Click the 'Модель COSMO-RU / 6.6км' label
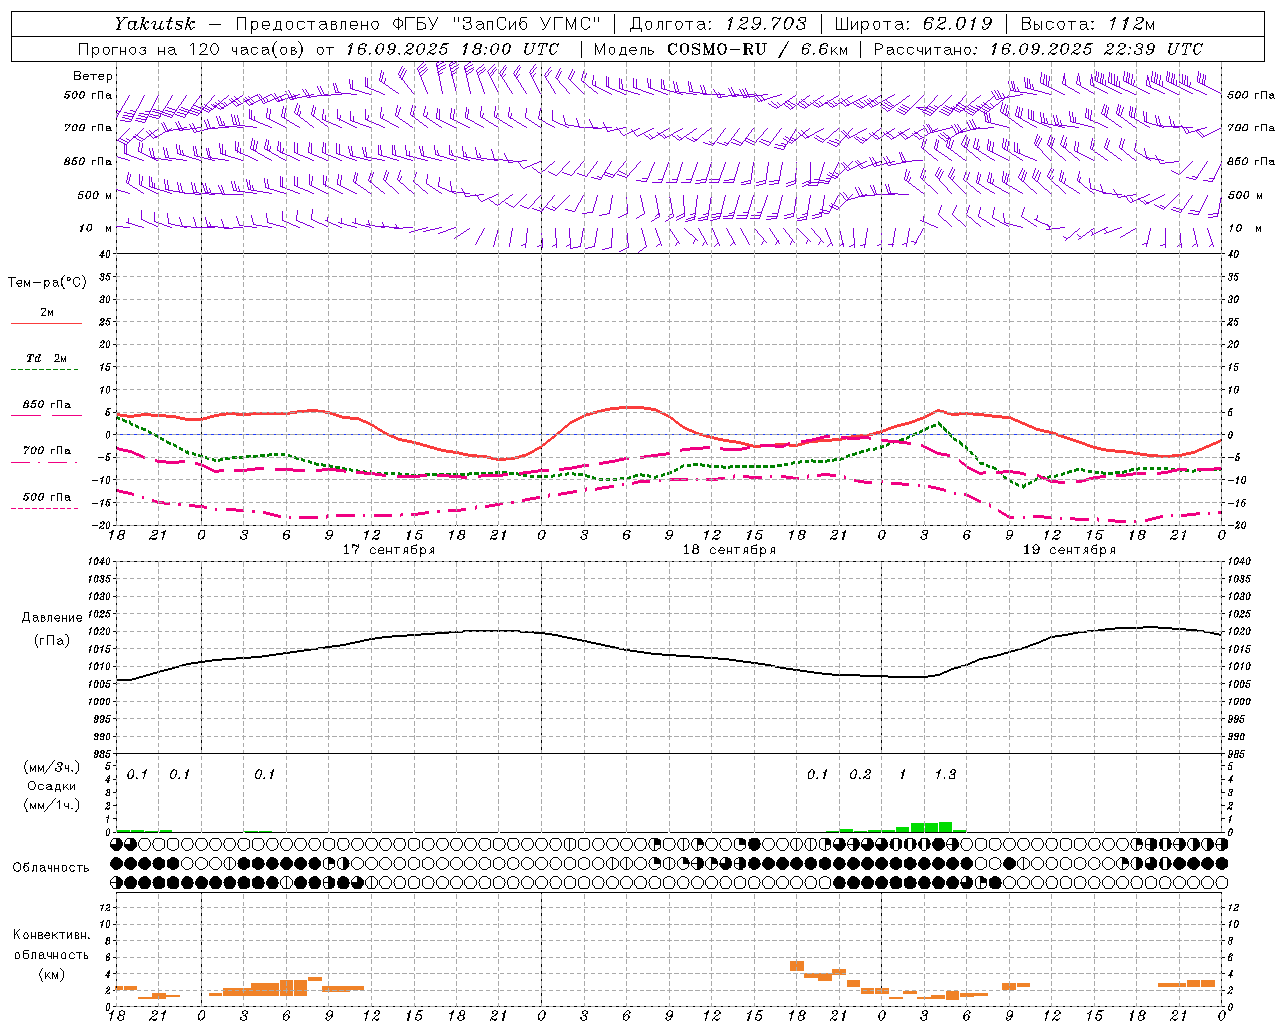 click(720, 49)
